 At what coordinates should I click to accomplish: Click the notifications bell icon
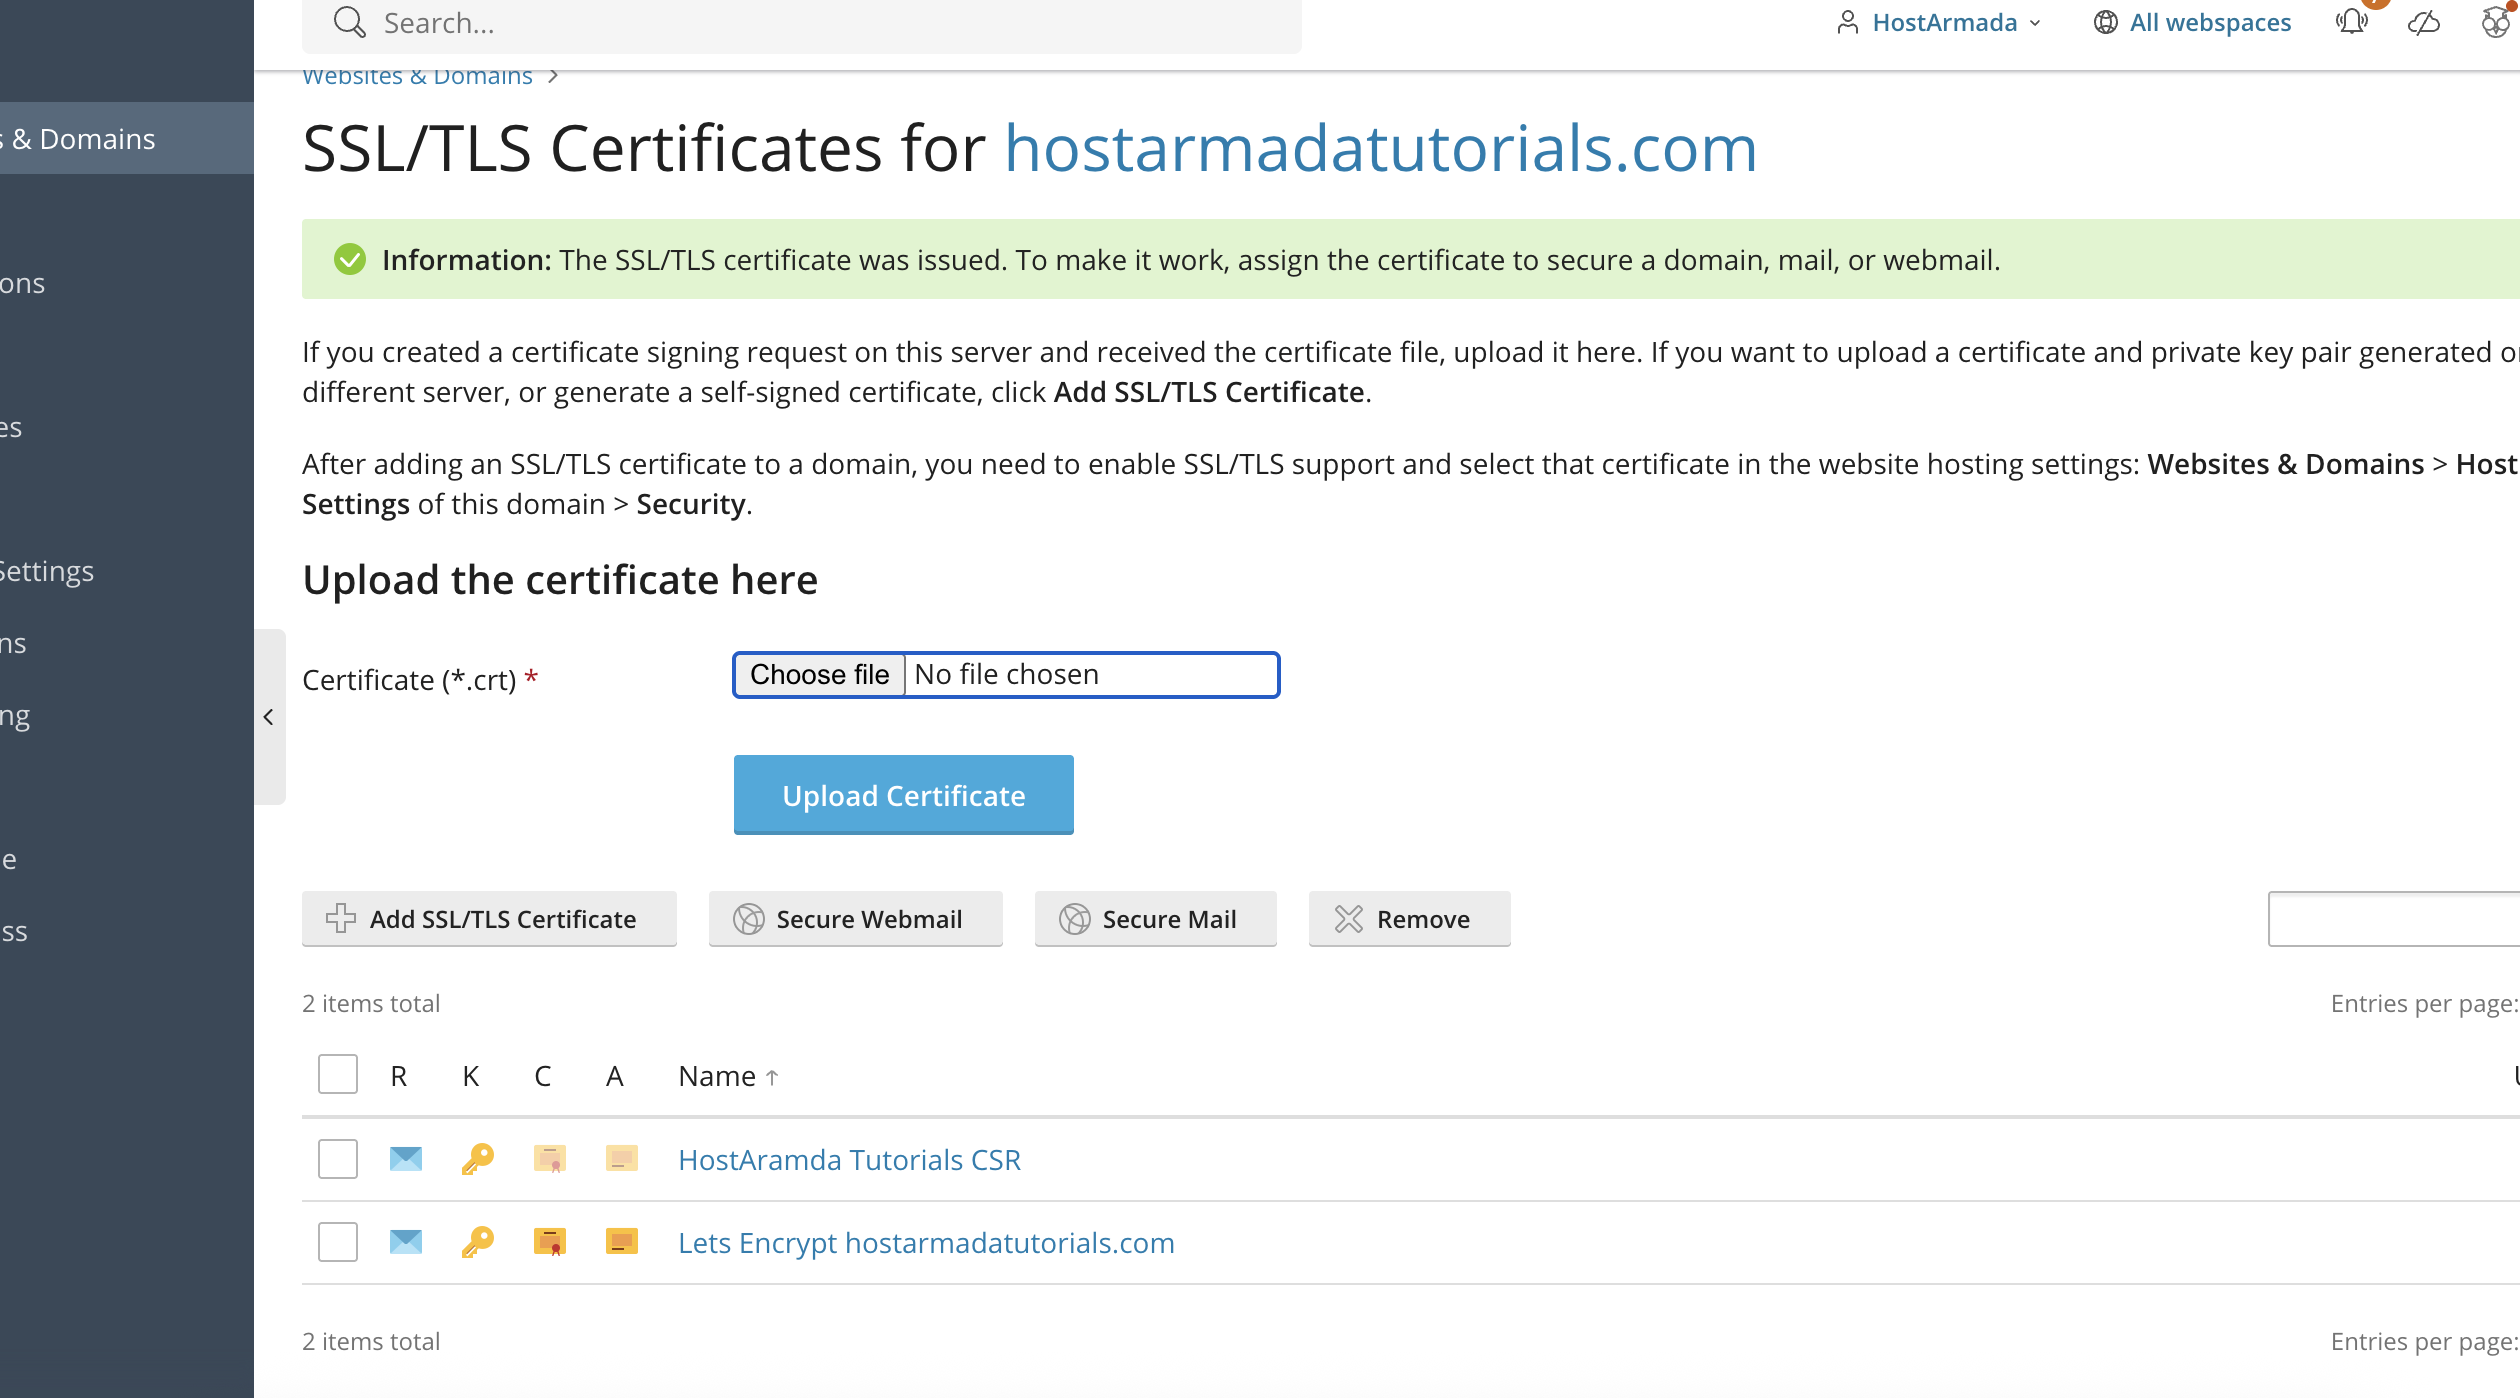pyautogui.click(x=2352, y=22)
